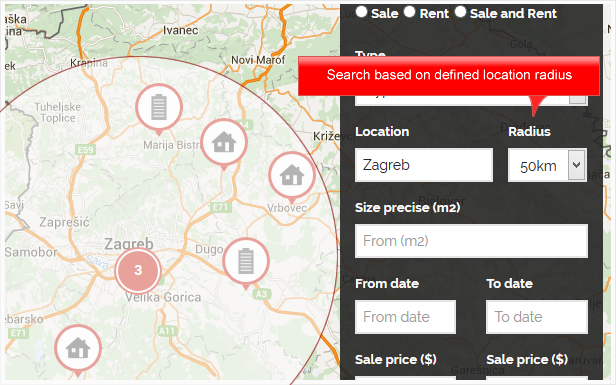This screenshot has width=616, height=385.
Task: Click the To date input
Action: tap(537, 317)
